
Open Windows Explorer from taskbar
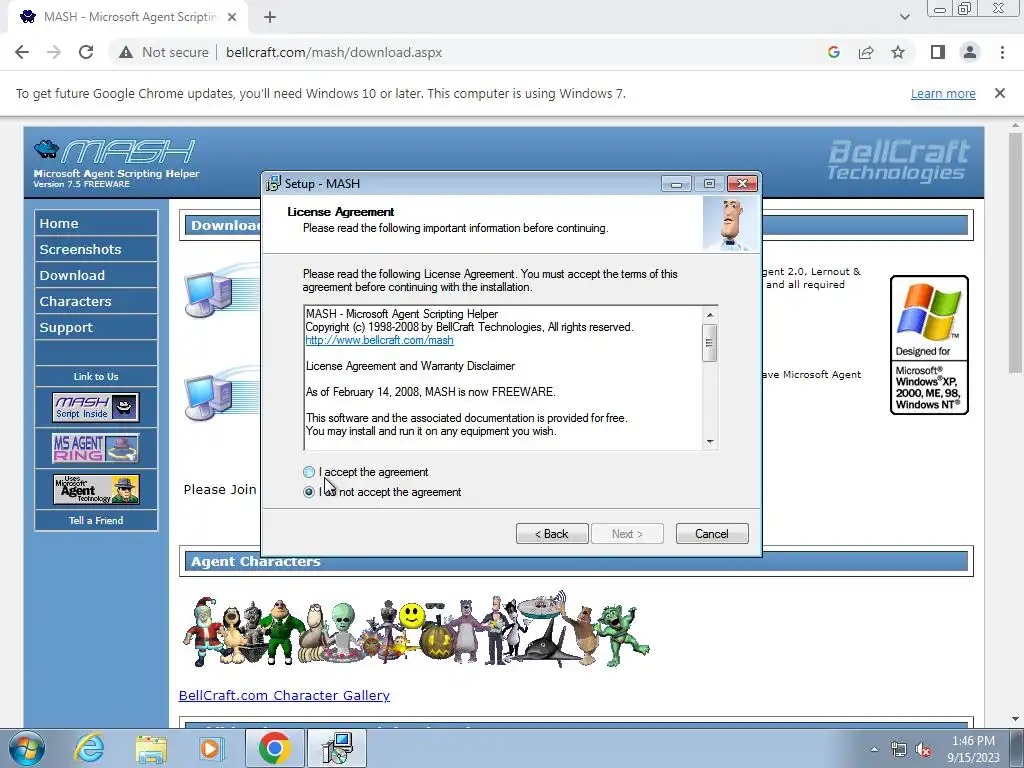[x=151, y=748]
